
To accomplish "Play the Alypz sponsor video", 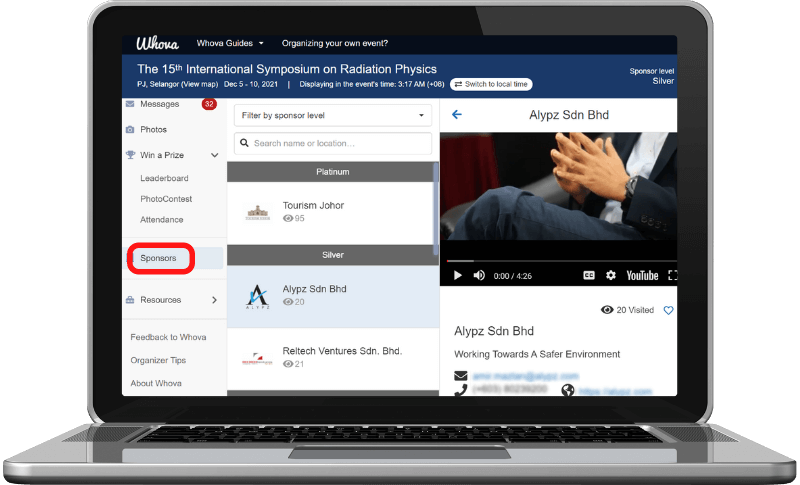I will click(x=458, y=275).
